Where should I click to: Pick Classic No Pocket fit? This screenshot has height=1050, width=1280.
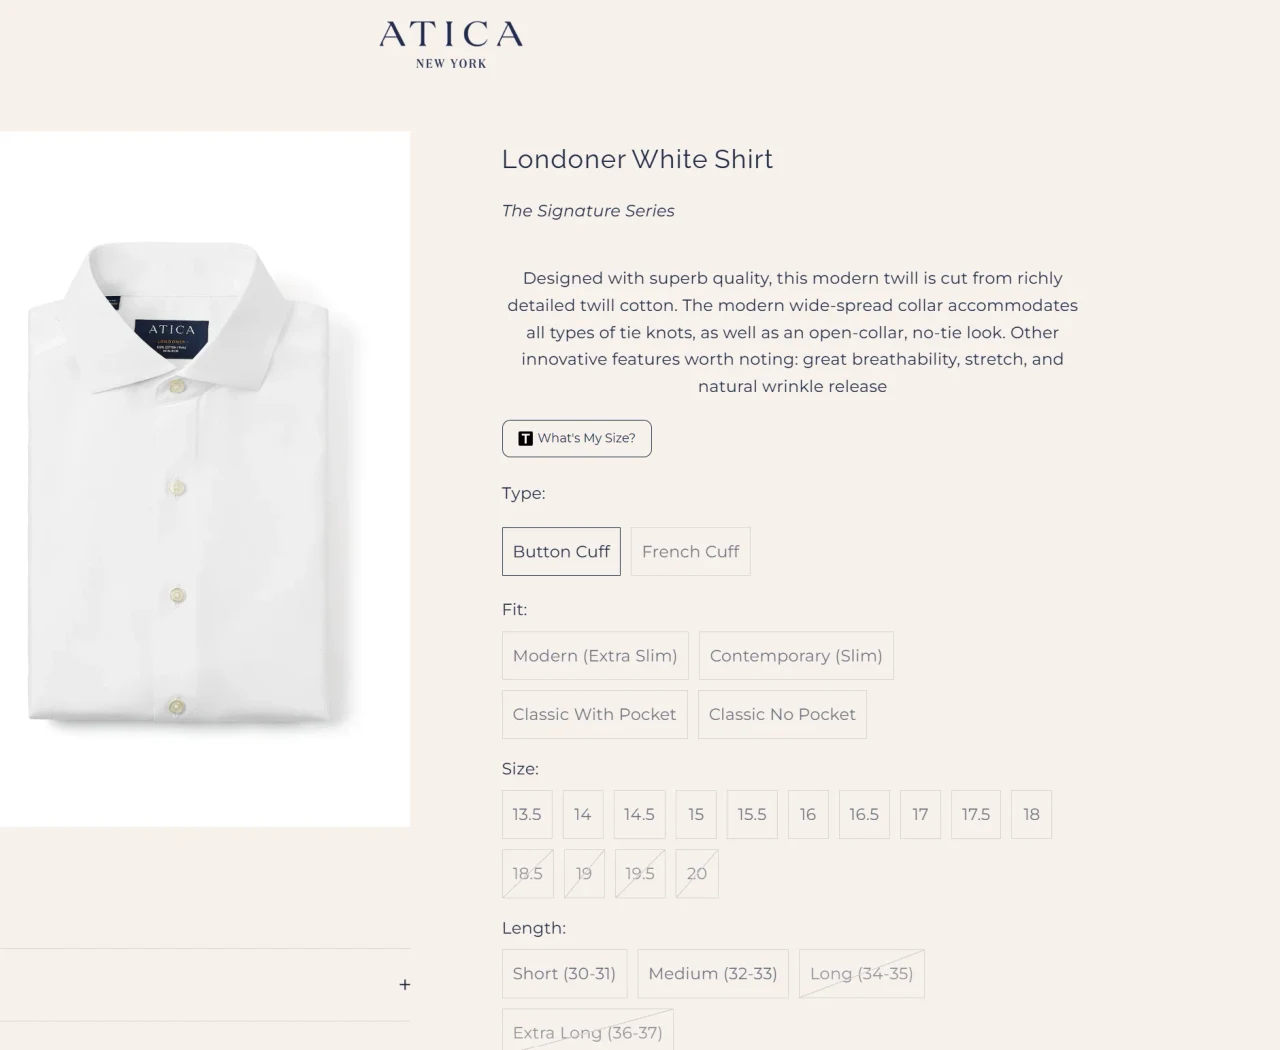tap(782, 714)
